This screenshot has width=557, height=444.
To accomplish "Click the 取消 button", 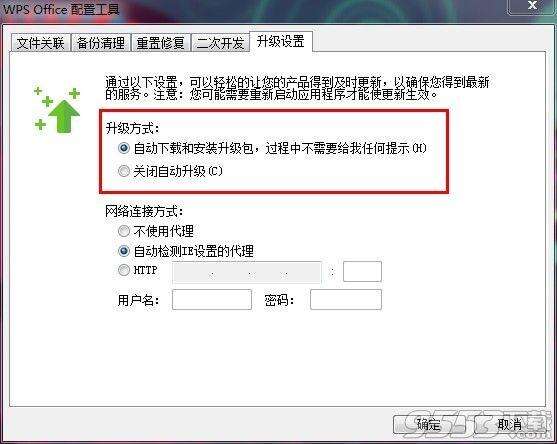I will click(509, 424).
